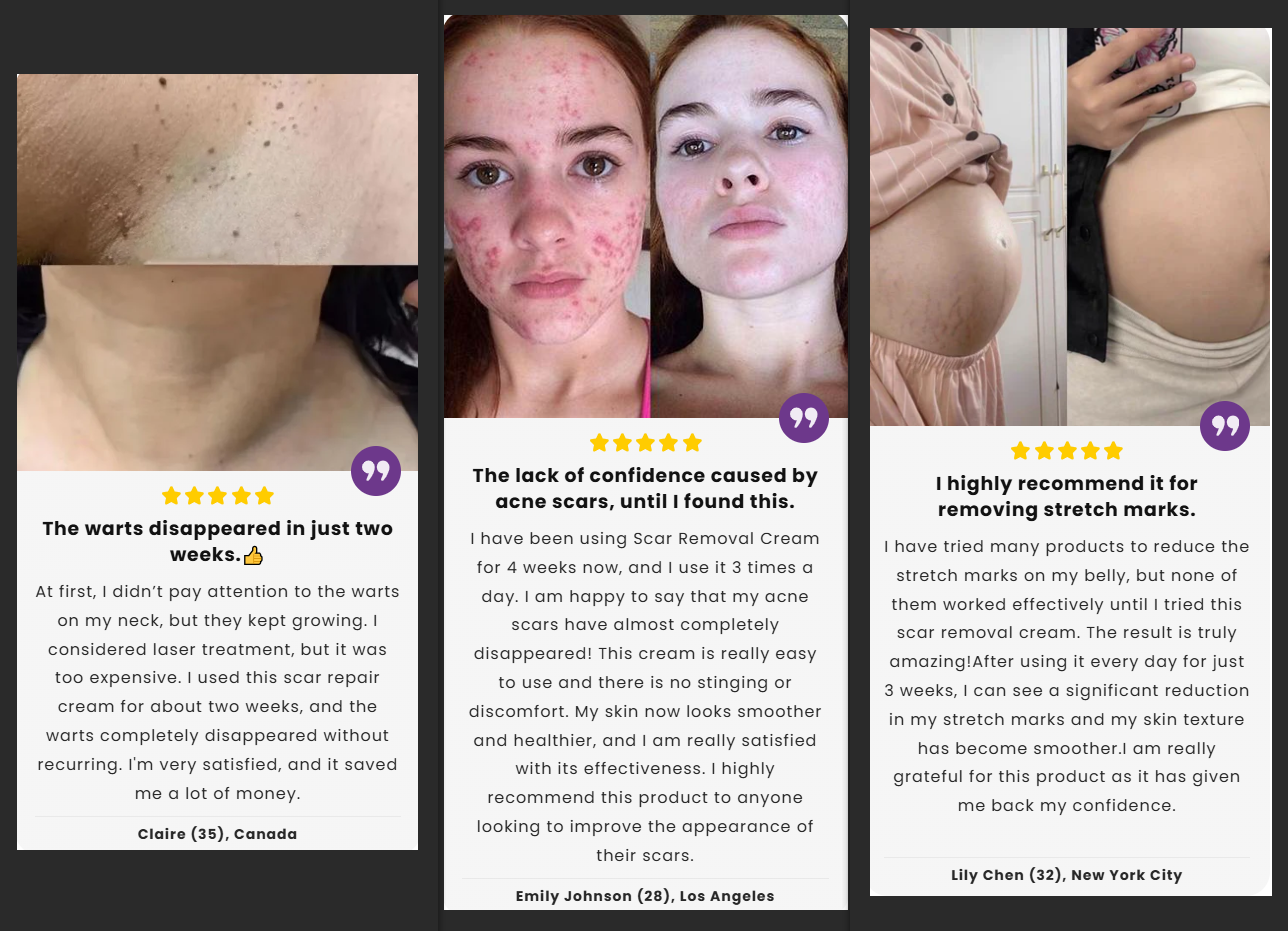Open the pregnant belly stretch marks photo
1288x931 pixels.
pyautogui.click(x=1070, y=227)
